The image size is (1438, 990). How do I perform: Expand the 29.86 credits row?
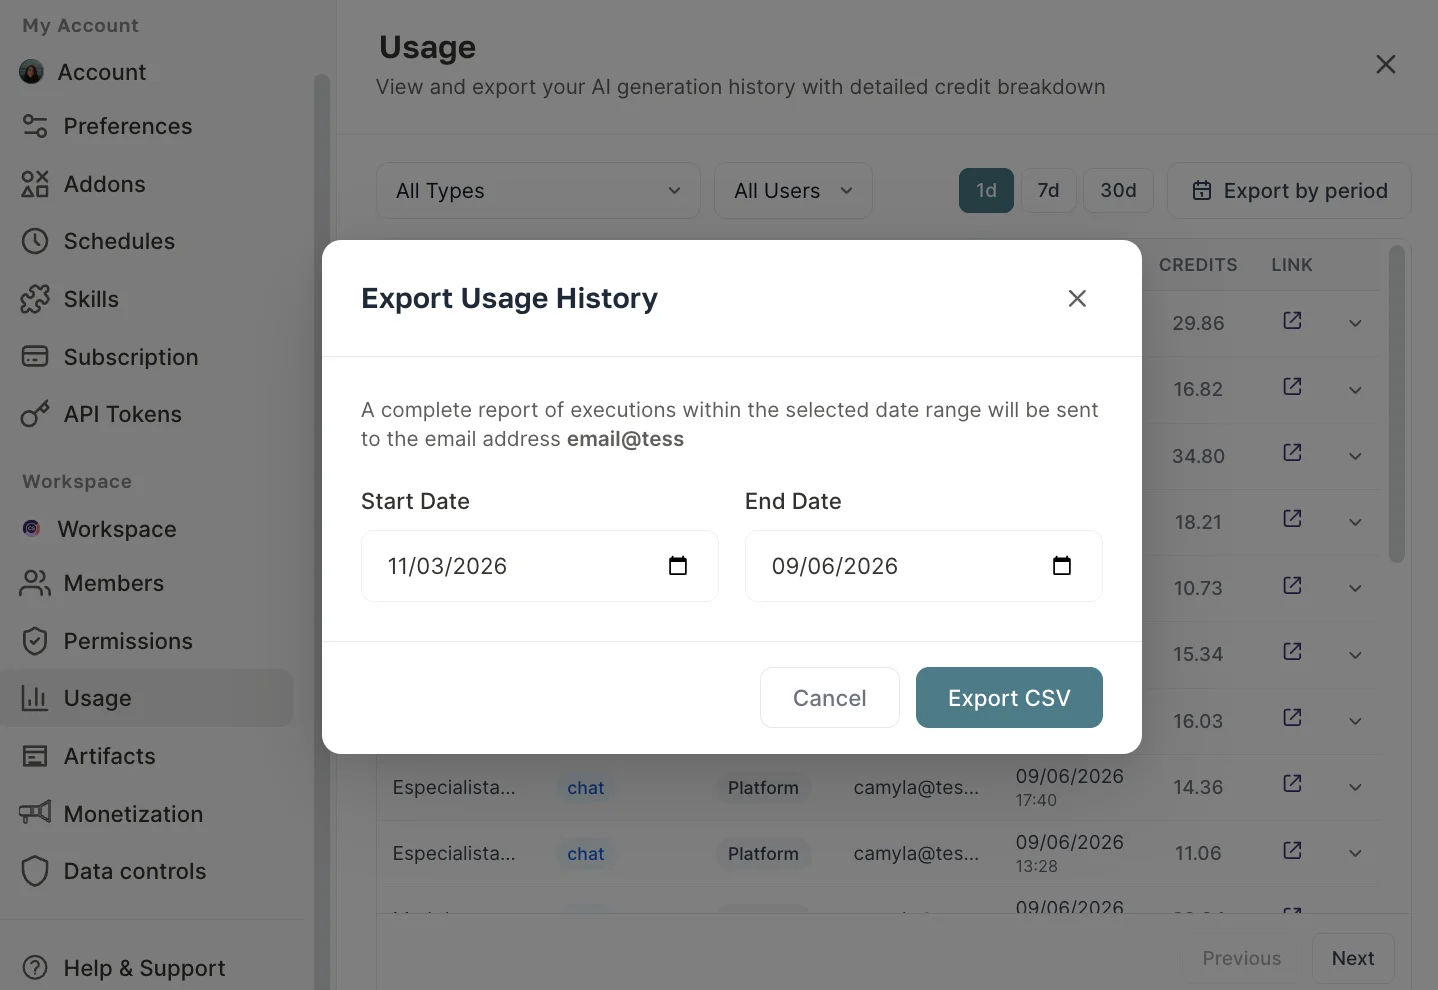(1355, 323)
